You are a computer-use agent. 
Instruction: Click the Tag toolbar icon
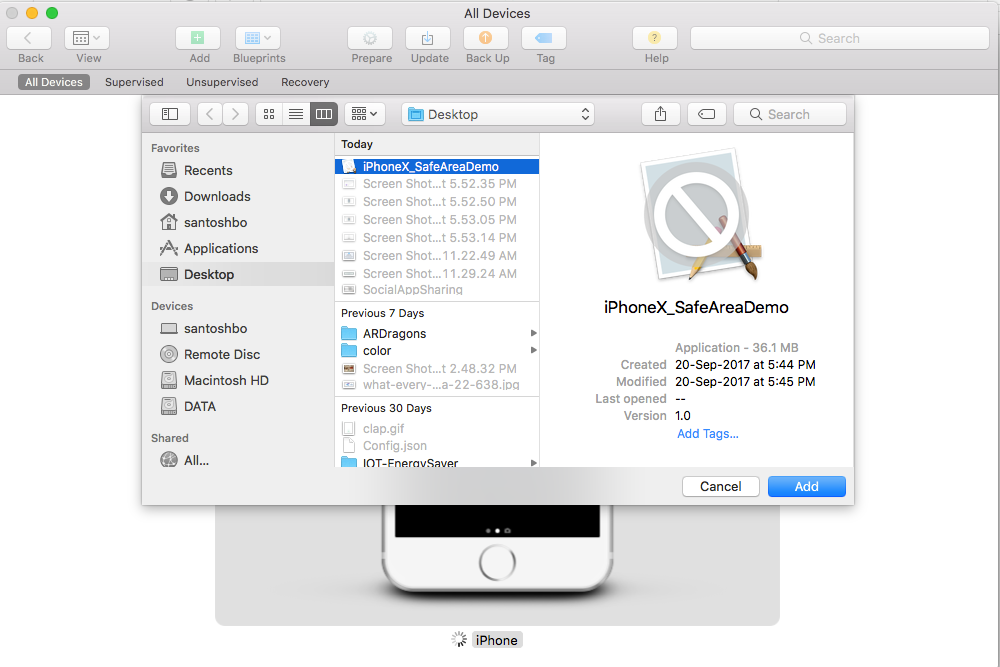pyautogui.click(x=544, y=38)
